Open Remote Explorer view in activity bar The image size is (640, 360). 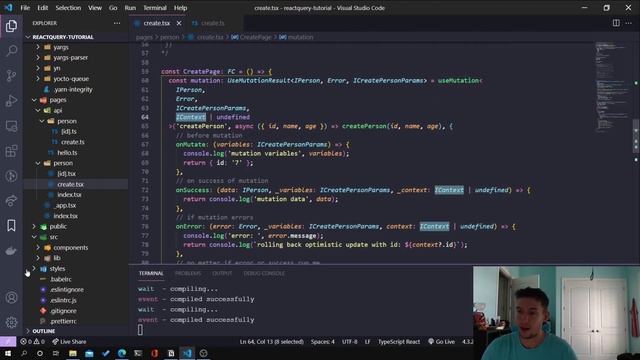[11, 126]
